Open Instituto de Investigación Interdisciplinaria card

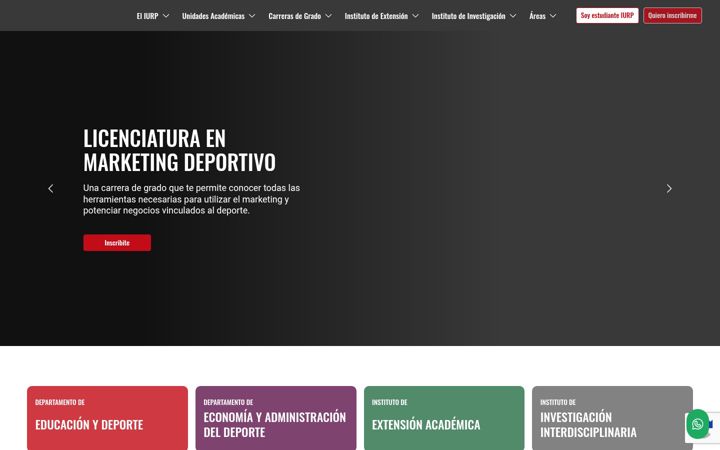tap(612, 418)
